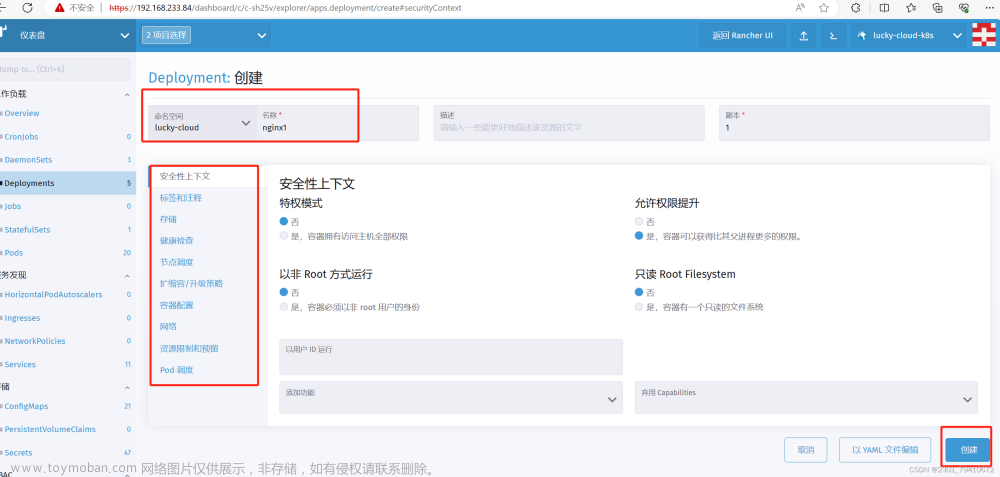Select 否 for 只读 Root Filesystem
This screenshot has width=1000, height=477.
tap(639, 292)
